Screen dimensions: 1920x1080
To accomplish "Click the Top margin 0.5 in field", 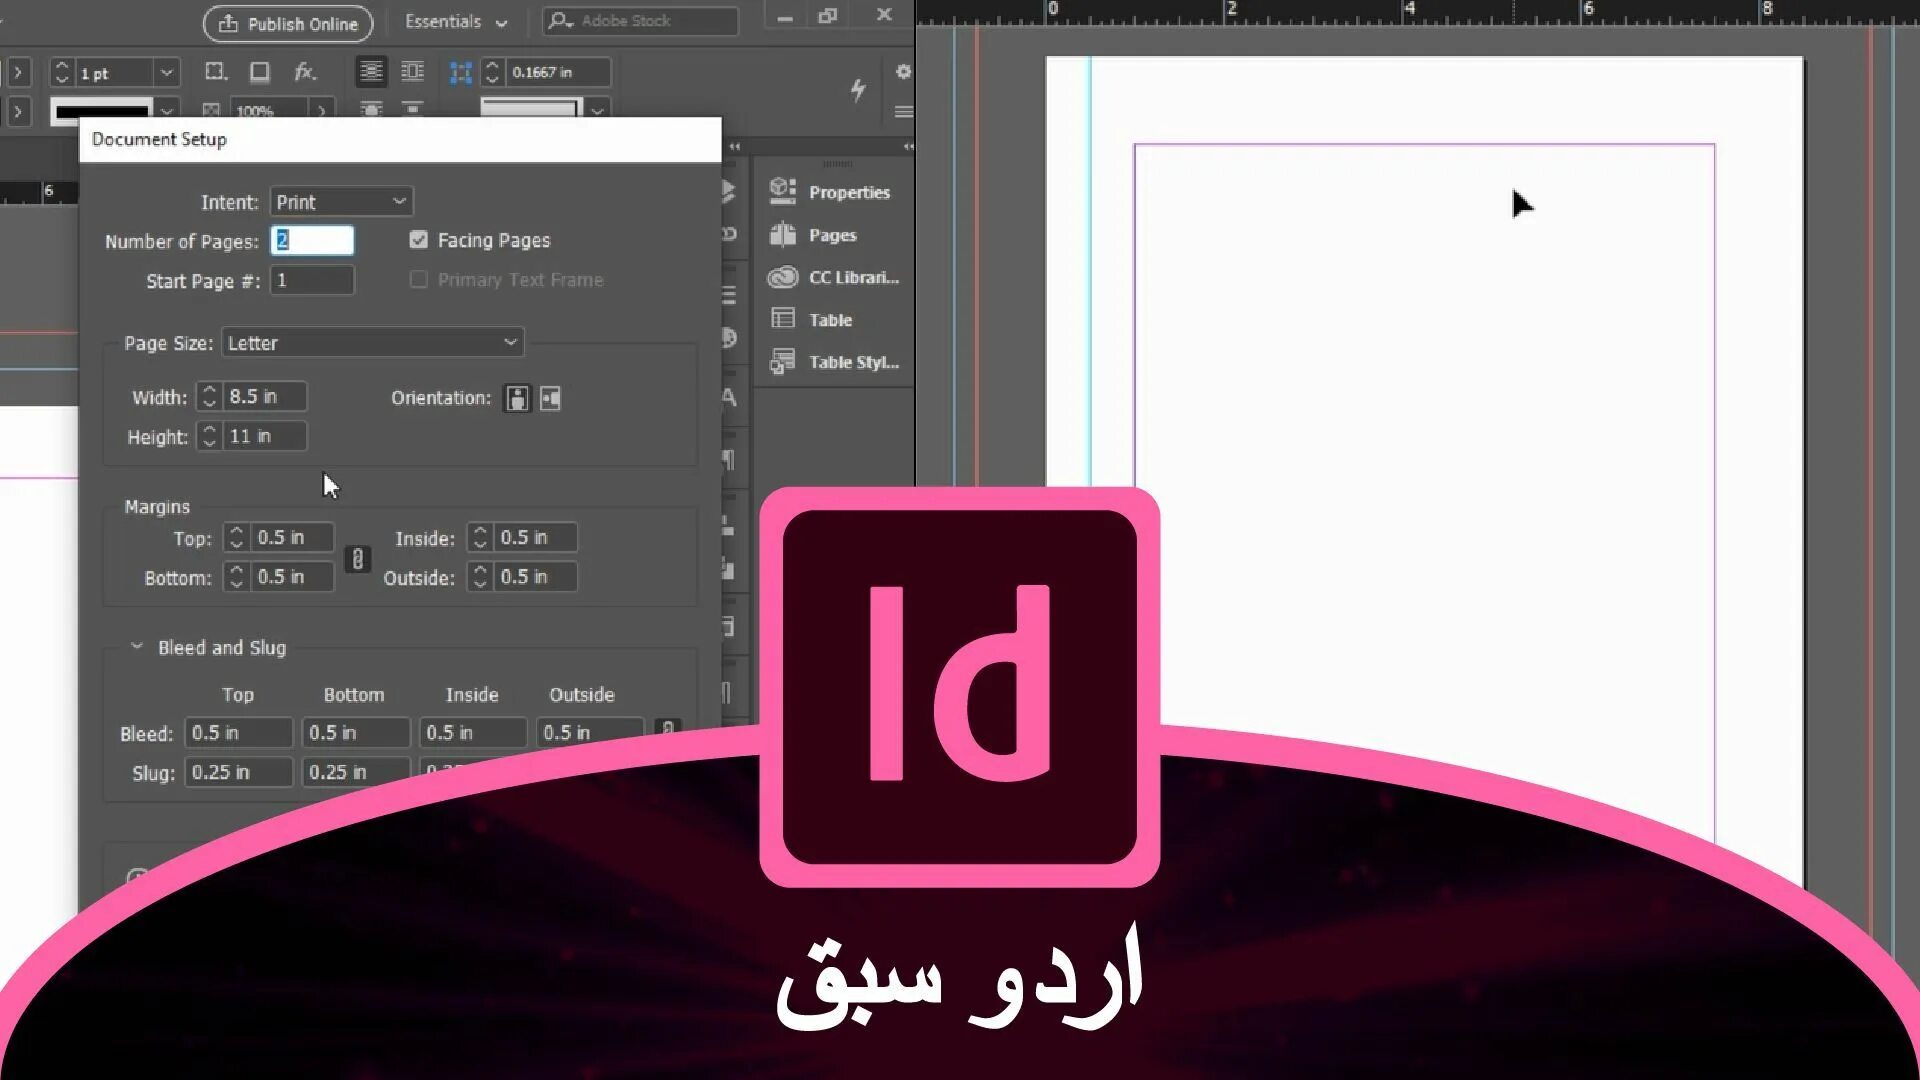I will [292, 537].
